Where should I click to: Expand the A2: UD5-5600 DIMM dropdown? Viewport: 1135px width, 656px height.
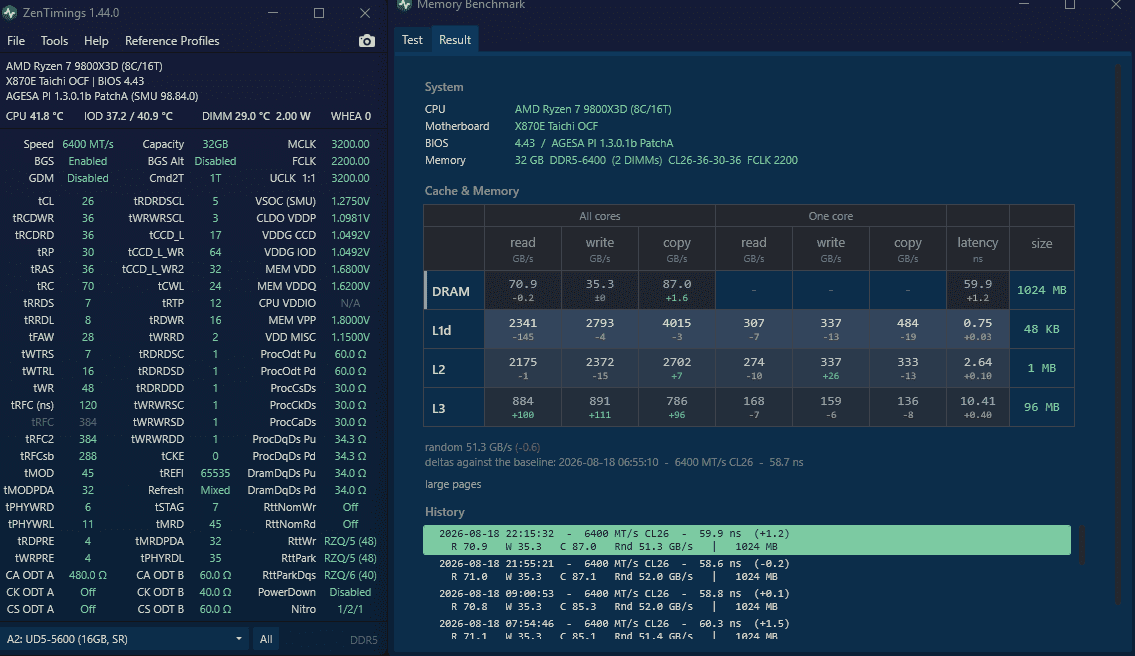point(125,639)
